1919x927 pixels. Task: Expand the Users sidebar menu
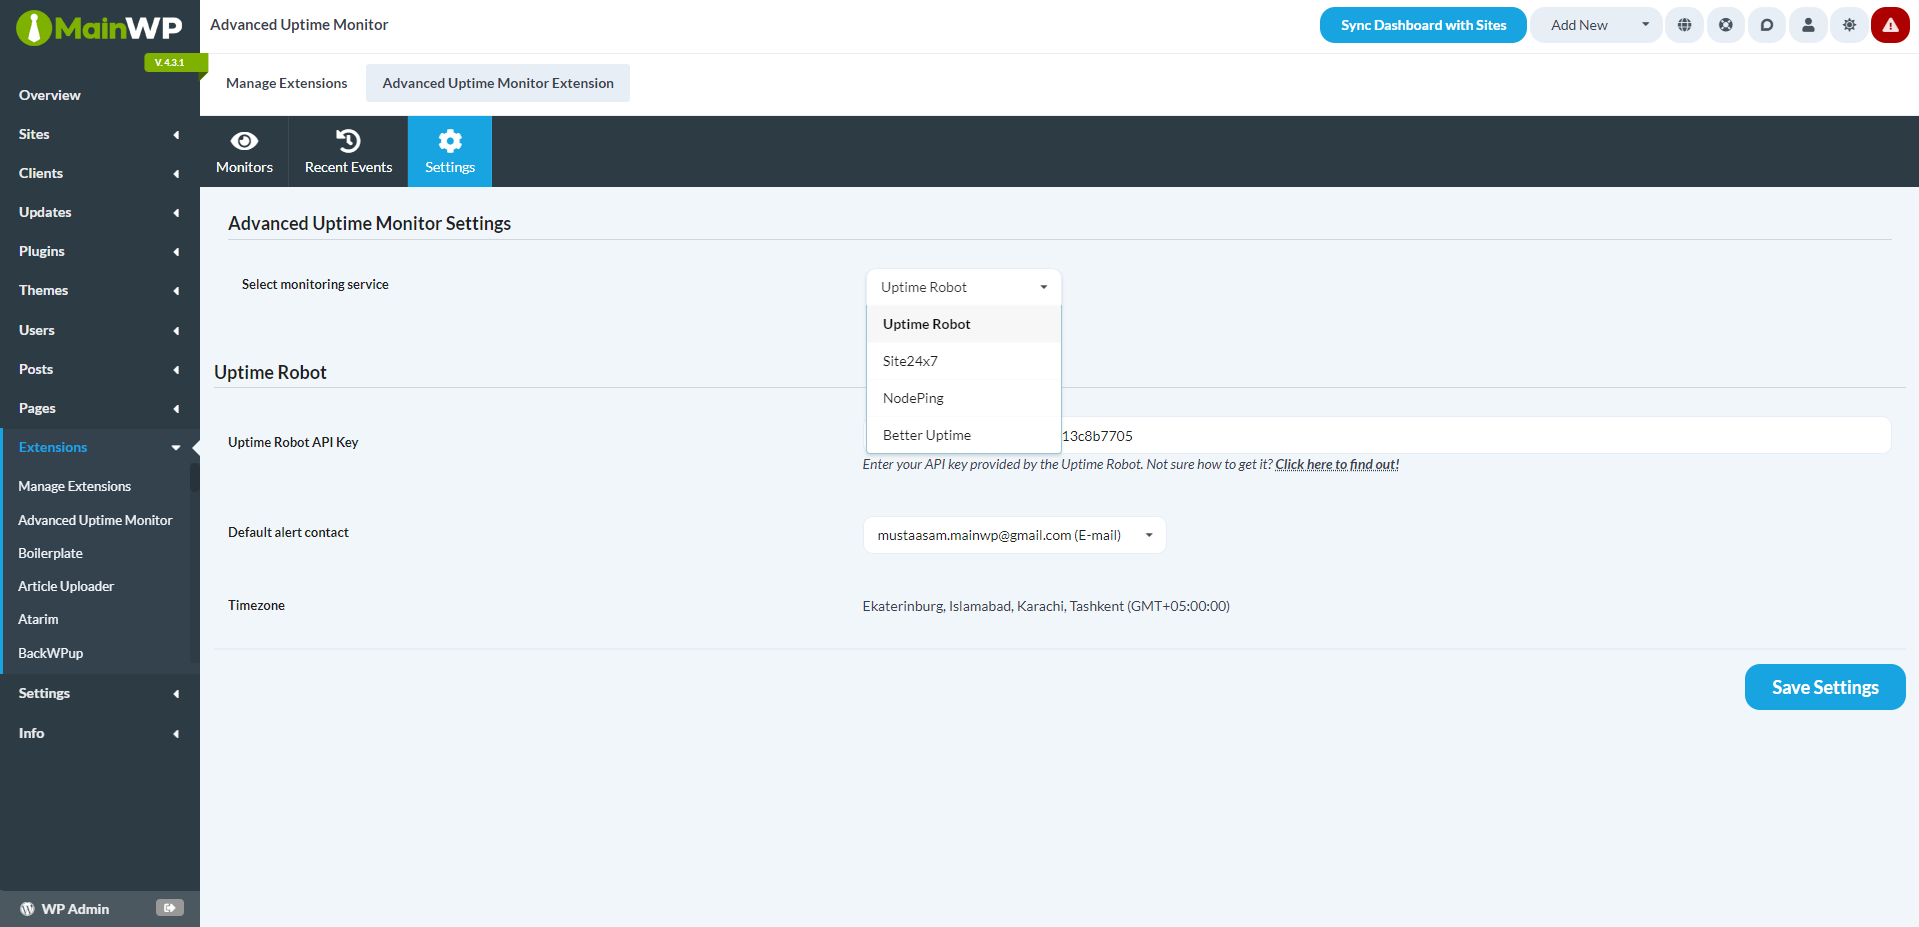tap(100, 330)
